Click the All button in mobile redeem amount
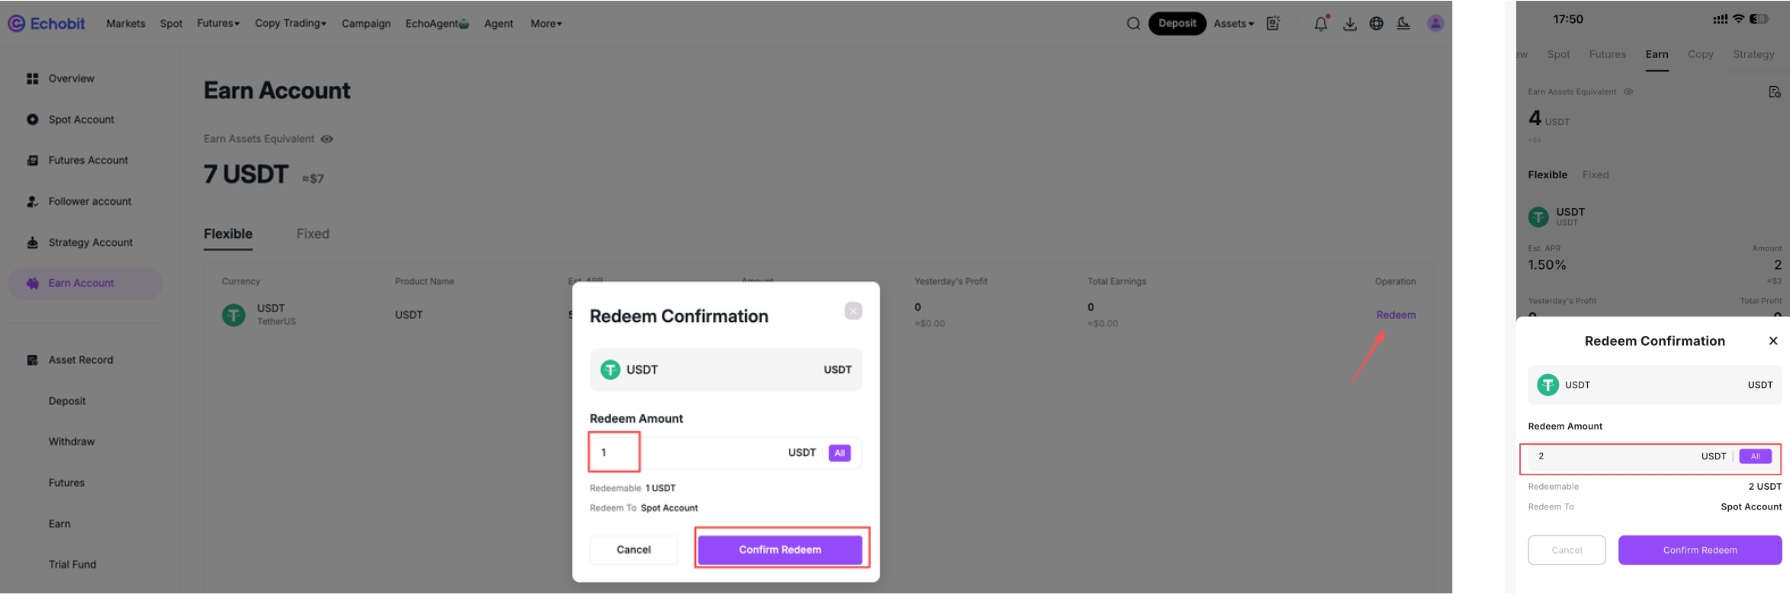Image resolution: width=1790 pixels, height=596 pixels. click(x=1755, y=456)
